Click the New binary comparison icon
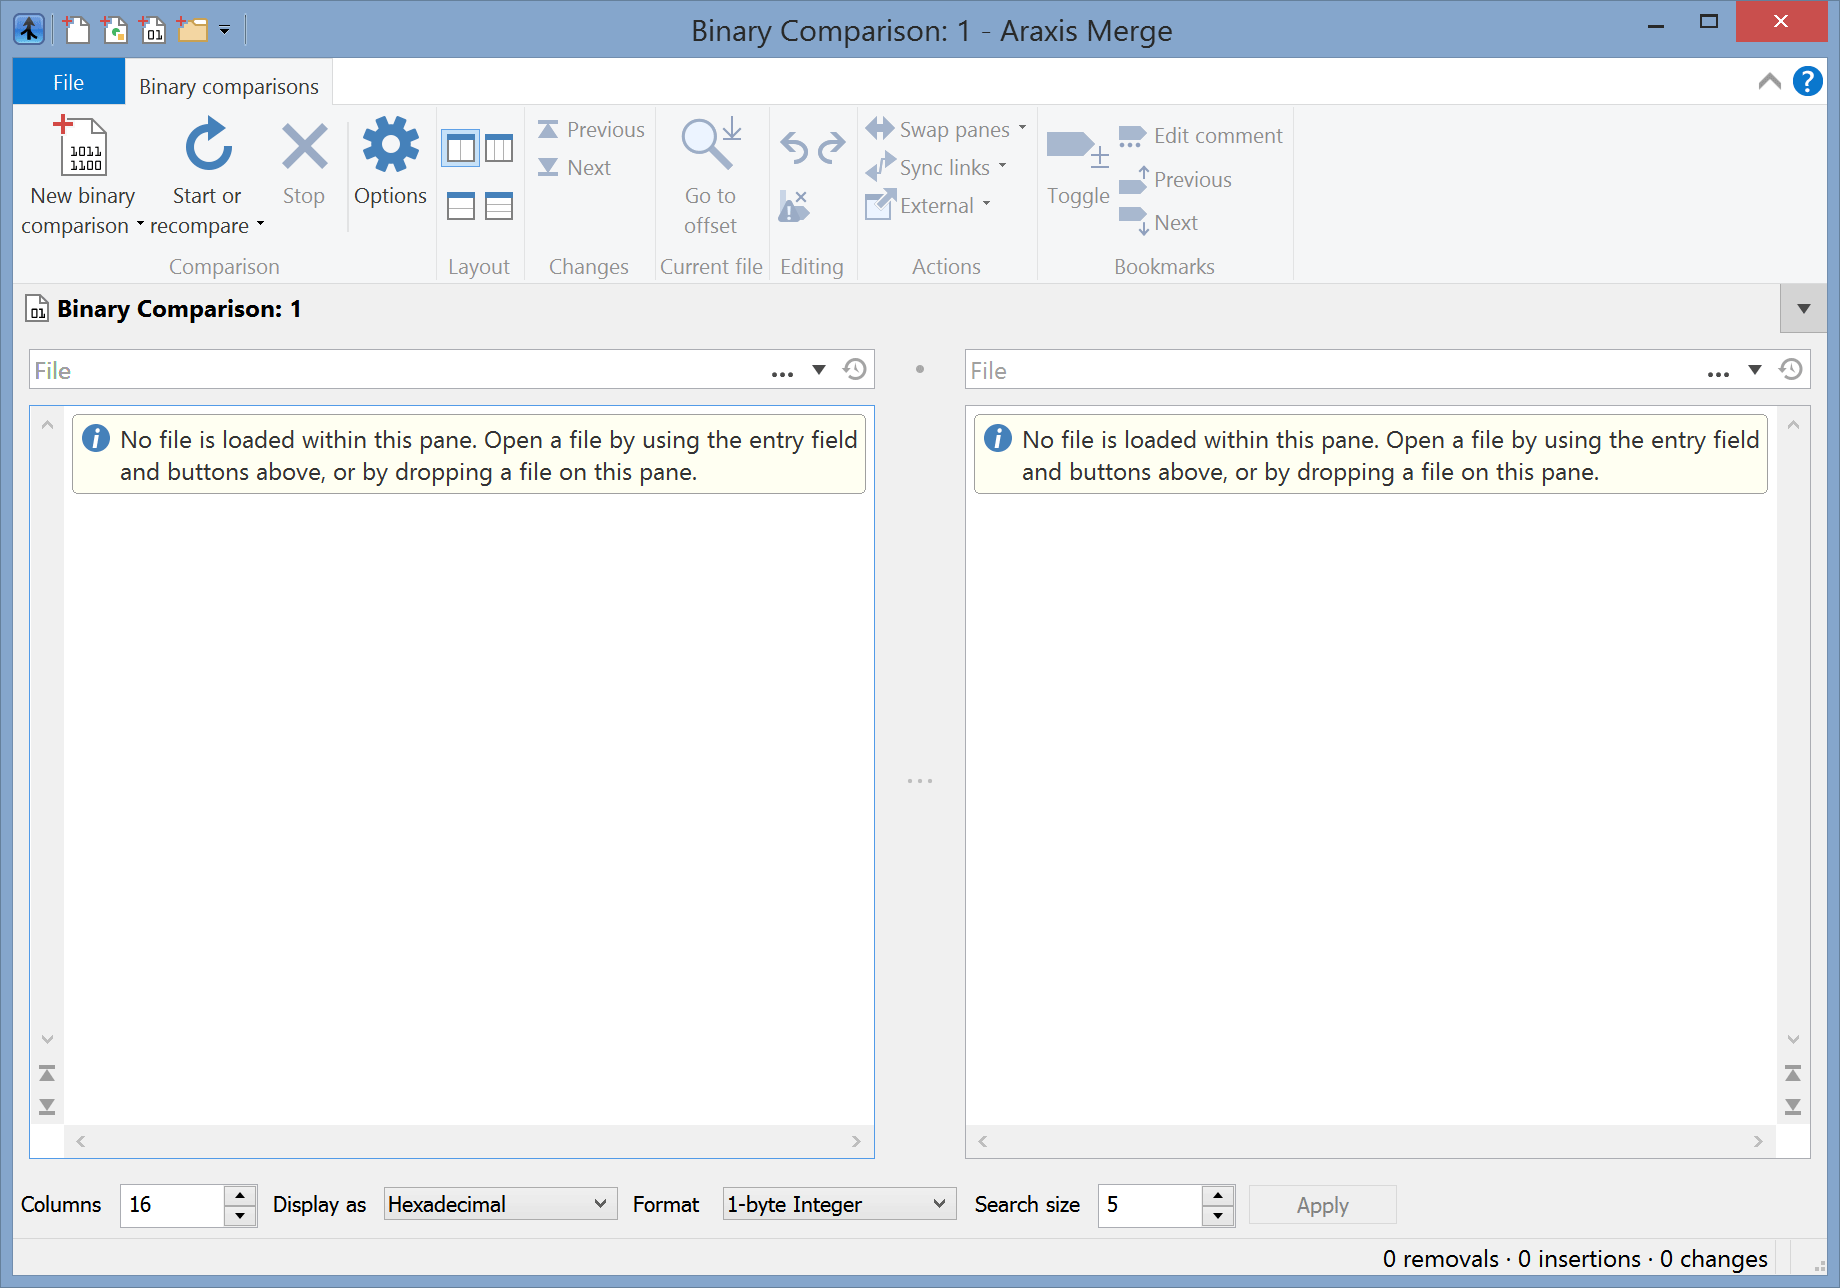Screen dimensions: 1840x1288 pyautogui.click(x=82, y=146)
